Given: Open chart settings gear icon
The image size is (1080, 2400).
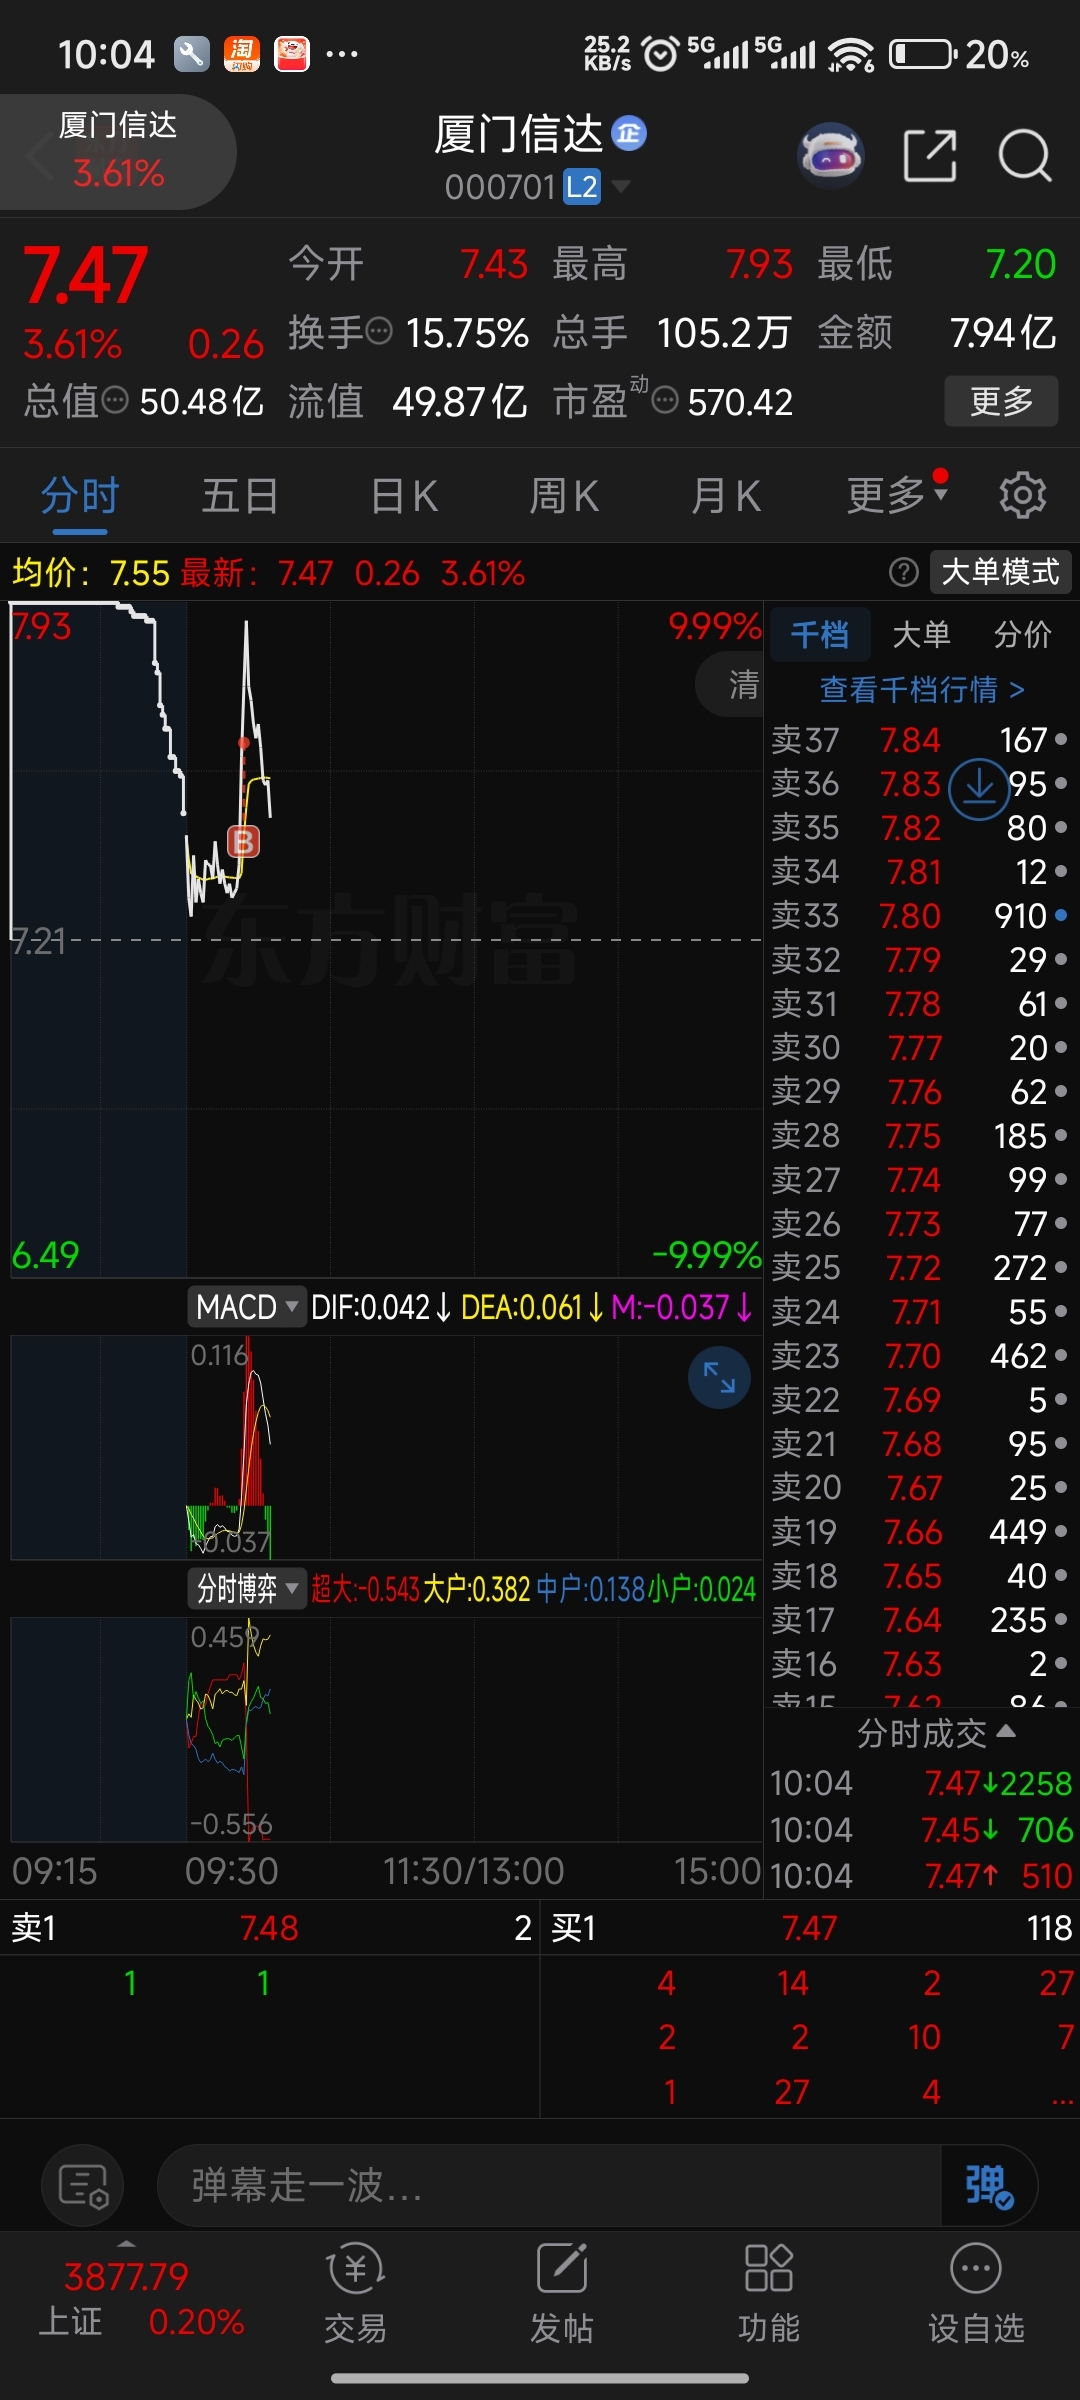Looking at the screenshot, I should 1022,495.
